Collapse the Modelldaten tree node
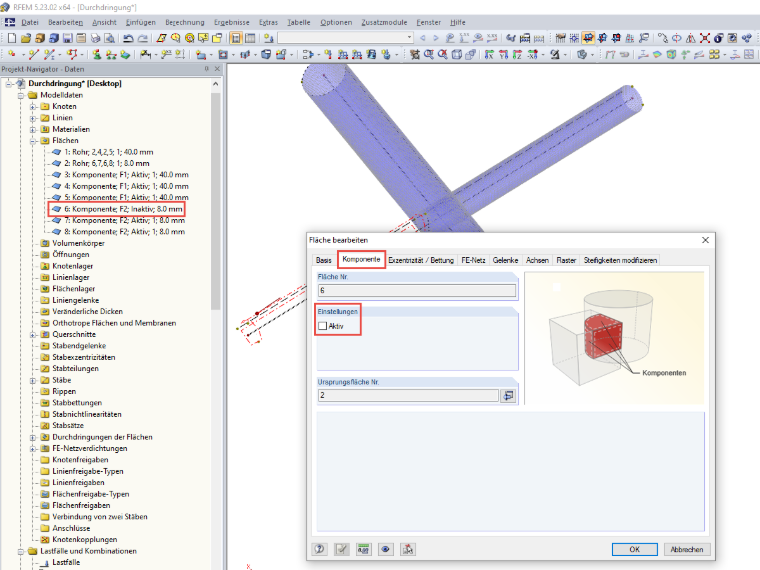Image resolution: width=760 pixels, height=570 pixels. tap(21, 95)
